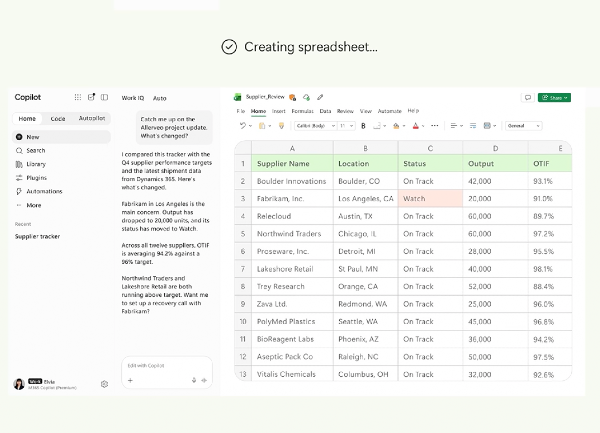Open the more ribbon options ellipsis
The image size is (600, 433).
coord(435,125)
